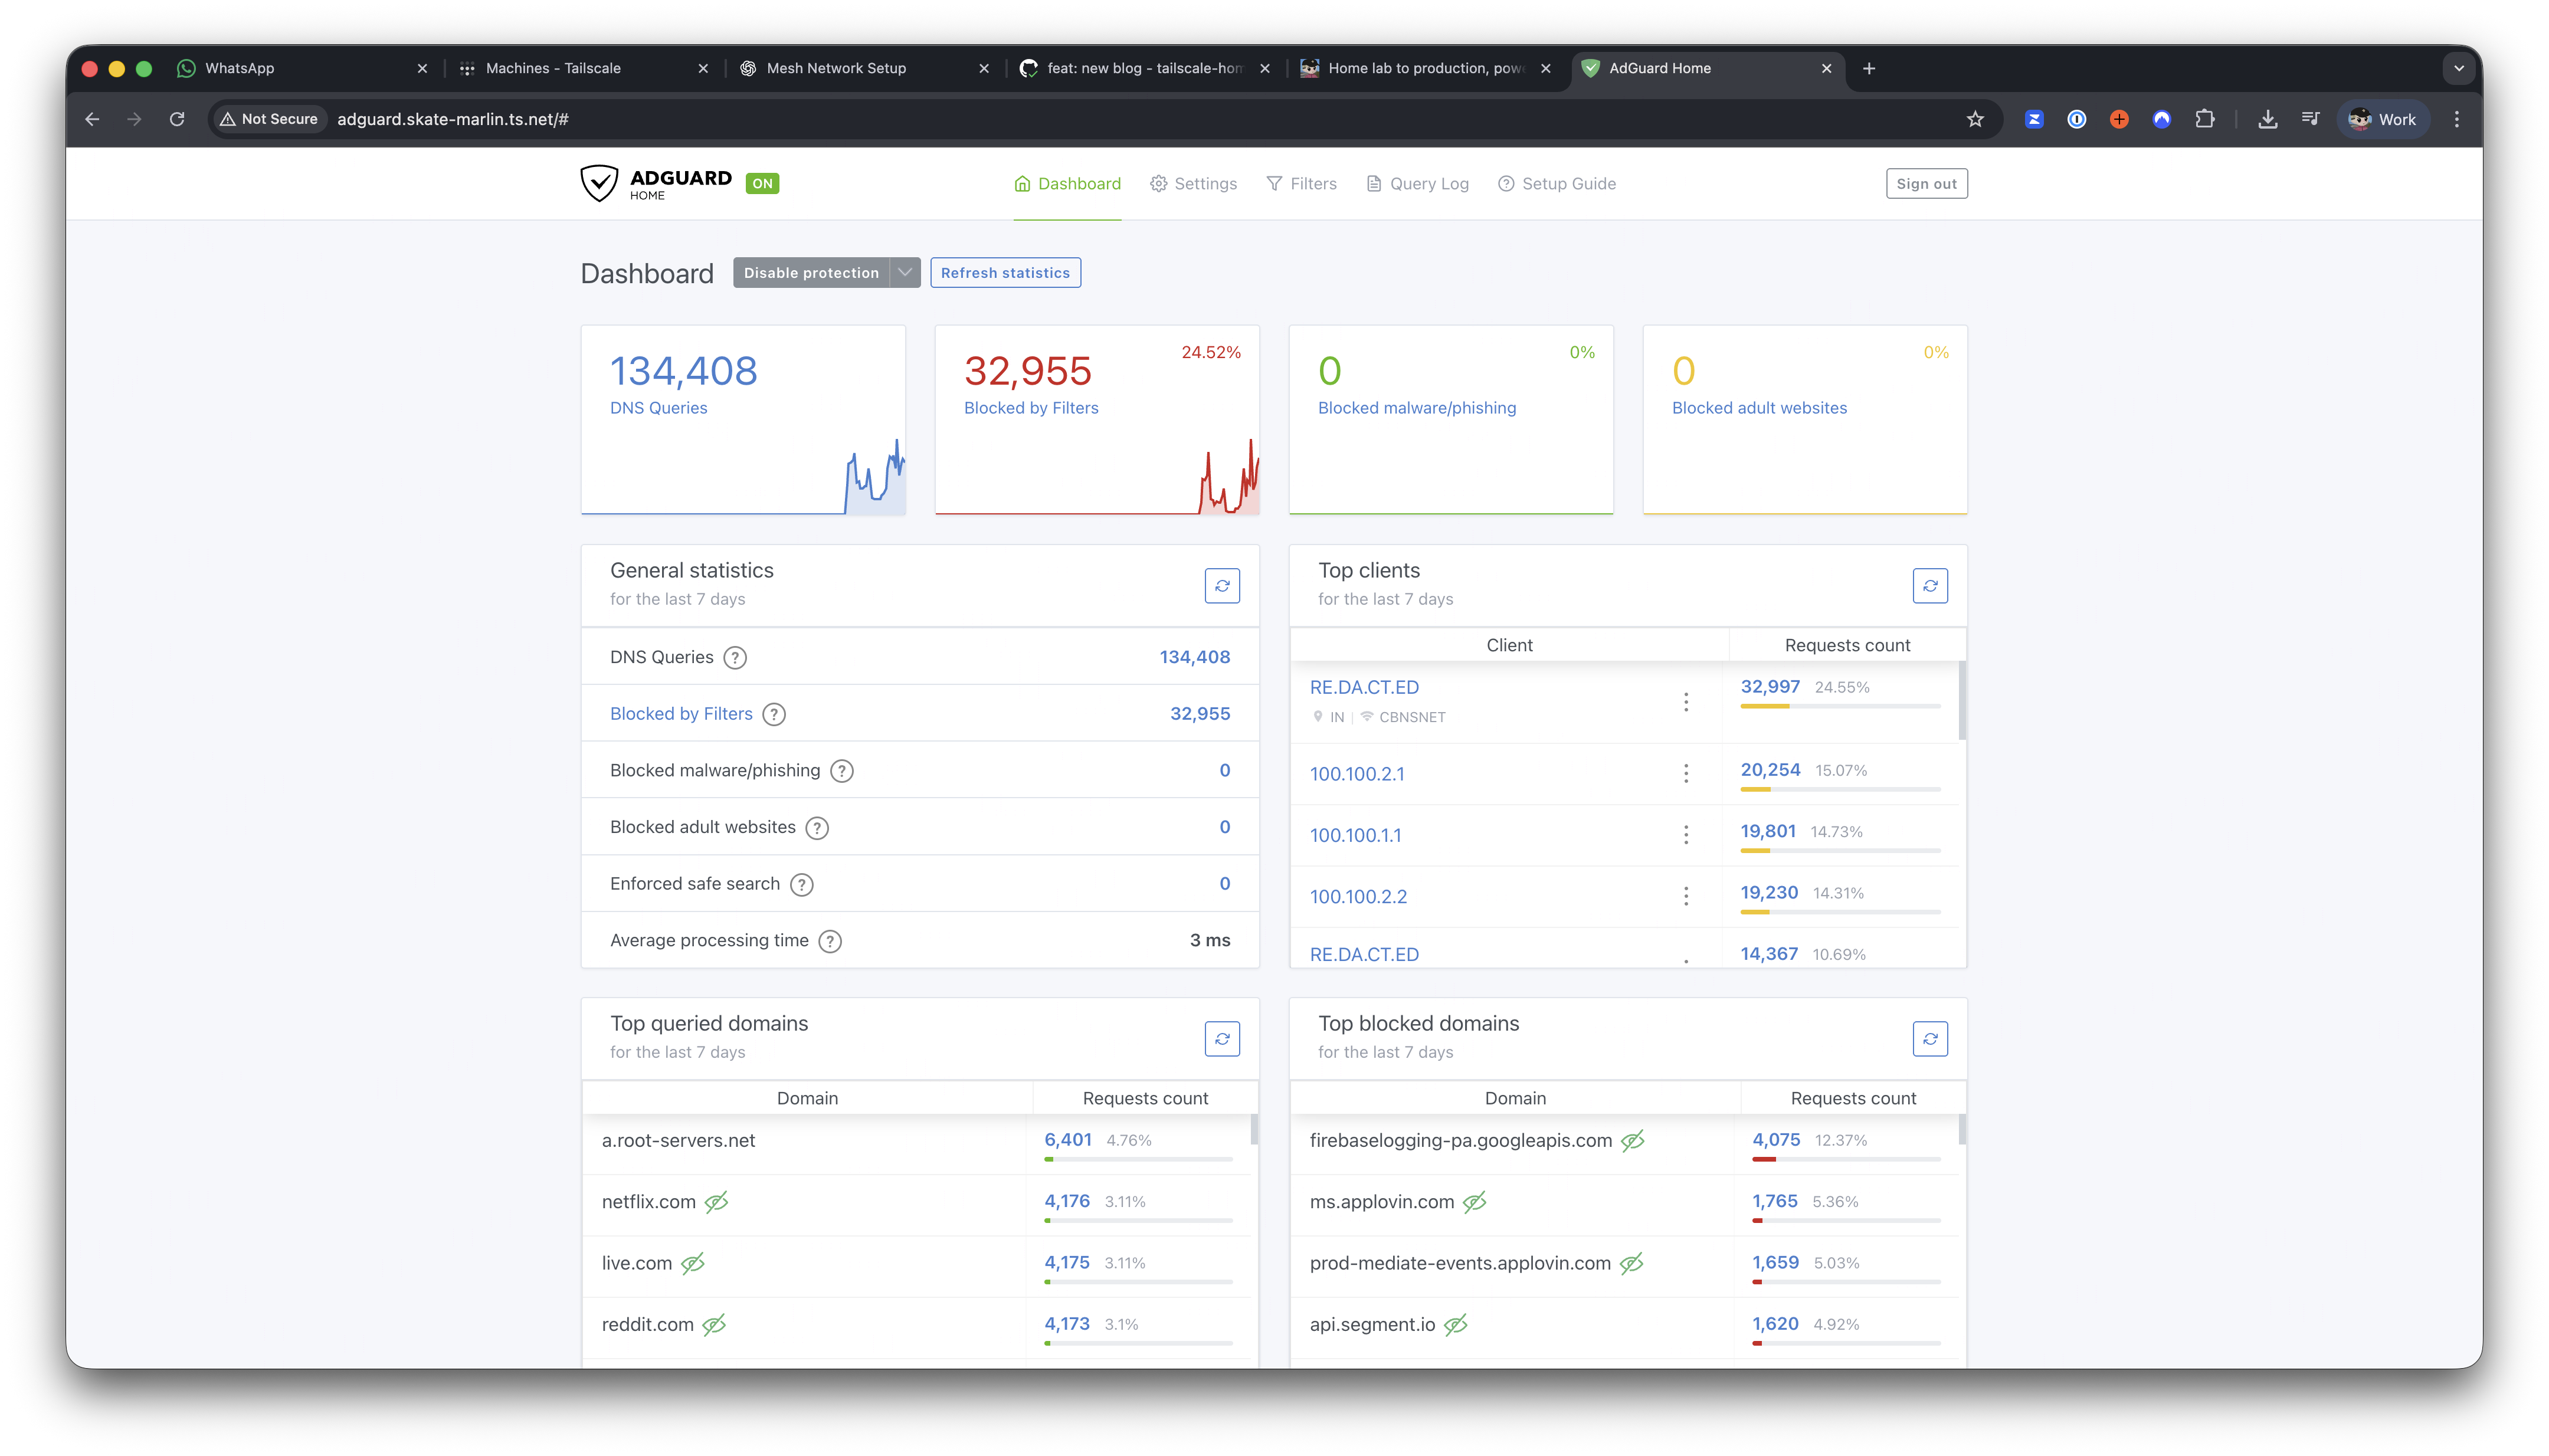The width and height of the screenshot is (2549, 1456).
Task: Click the AdGuard Home shield logo
Action: point(599,183)
